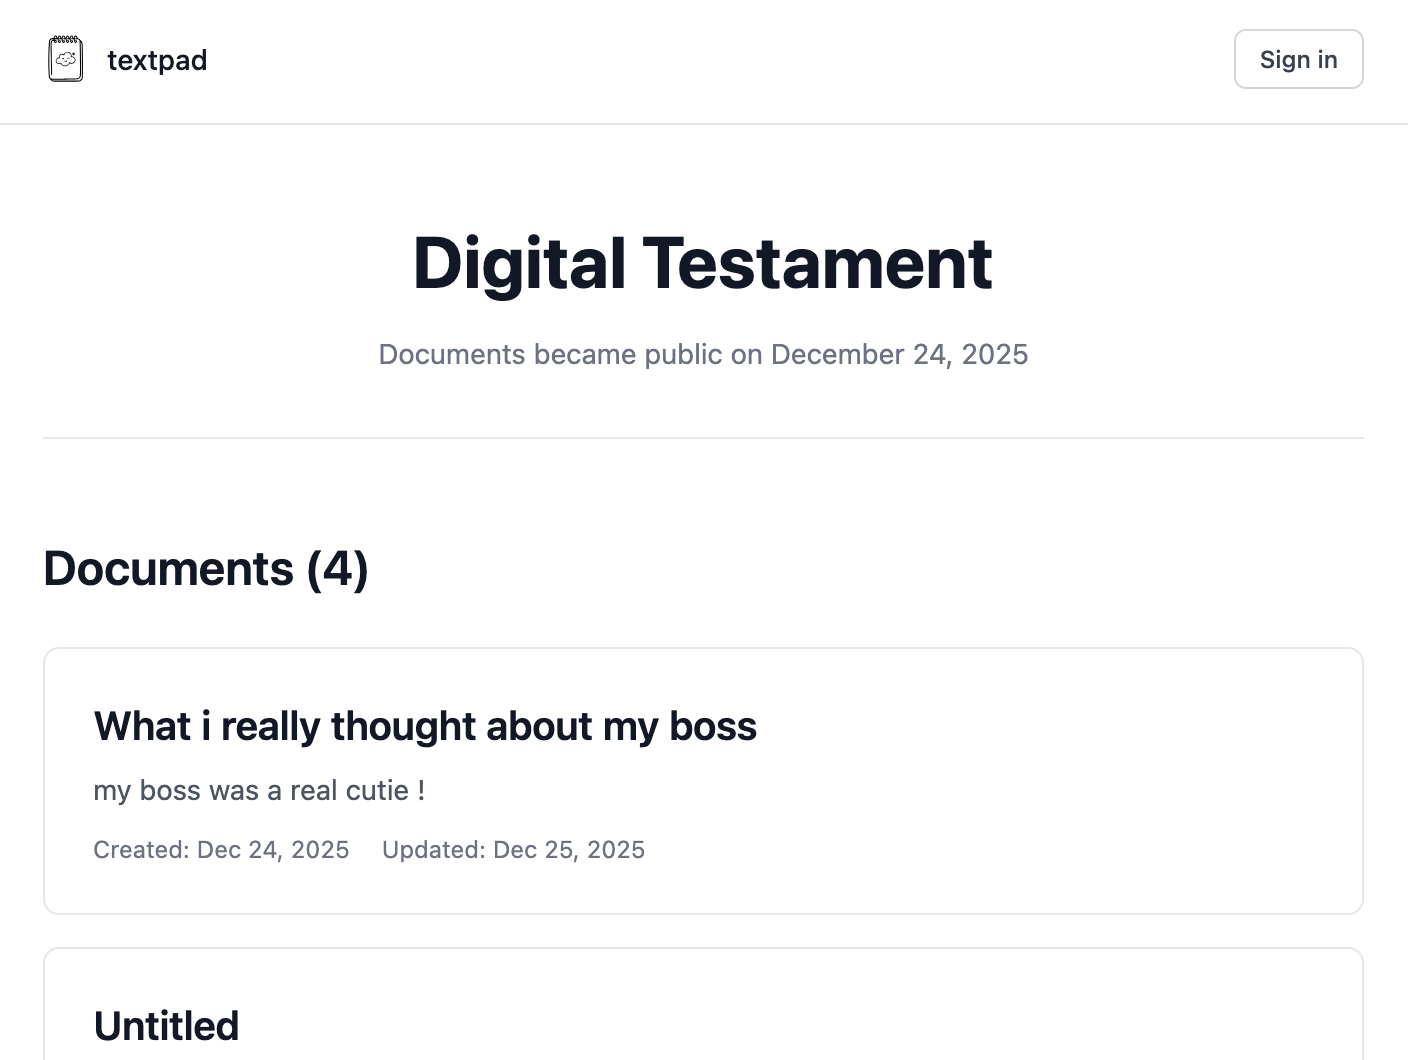Image resolution: width=1408 pixels, height=1060 pixels.
Task: Click the textpad notepad logo icon
Action: (66, 59)
